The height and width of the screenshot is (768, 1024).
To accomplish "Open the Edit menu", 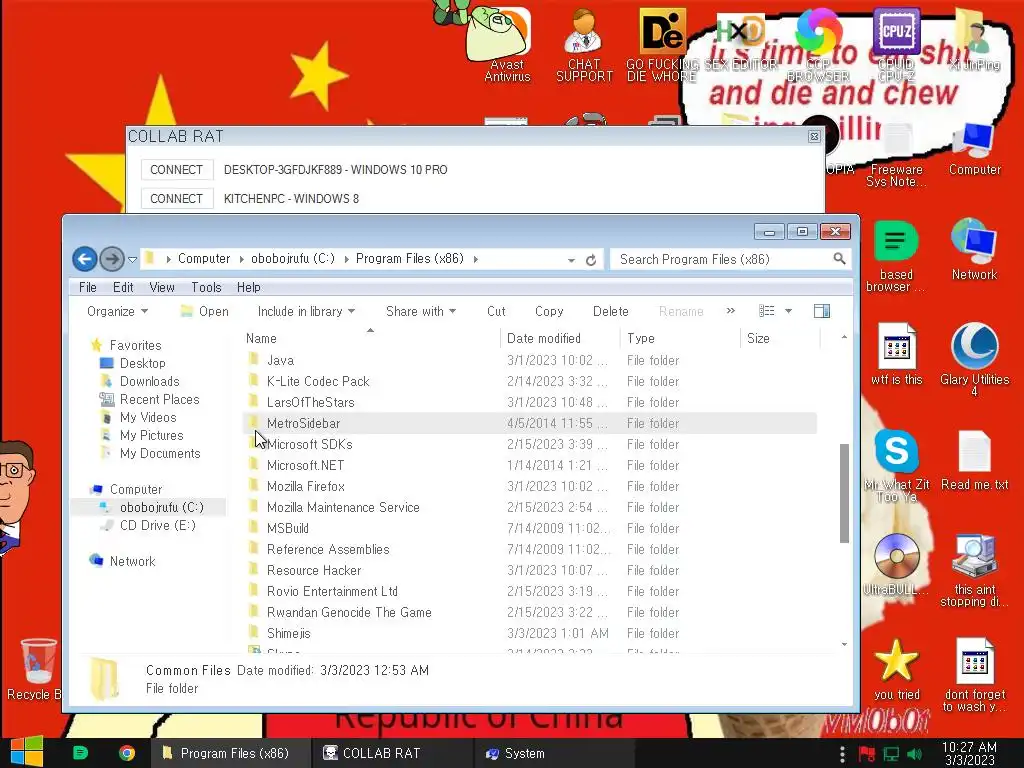I will [x=123, y=287].
